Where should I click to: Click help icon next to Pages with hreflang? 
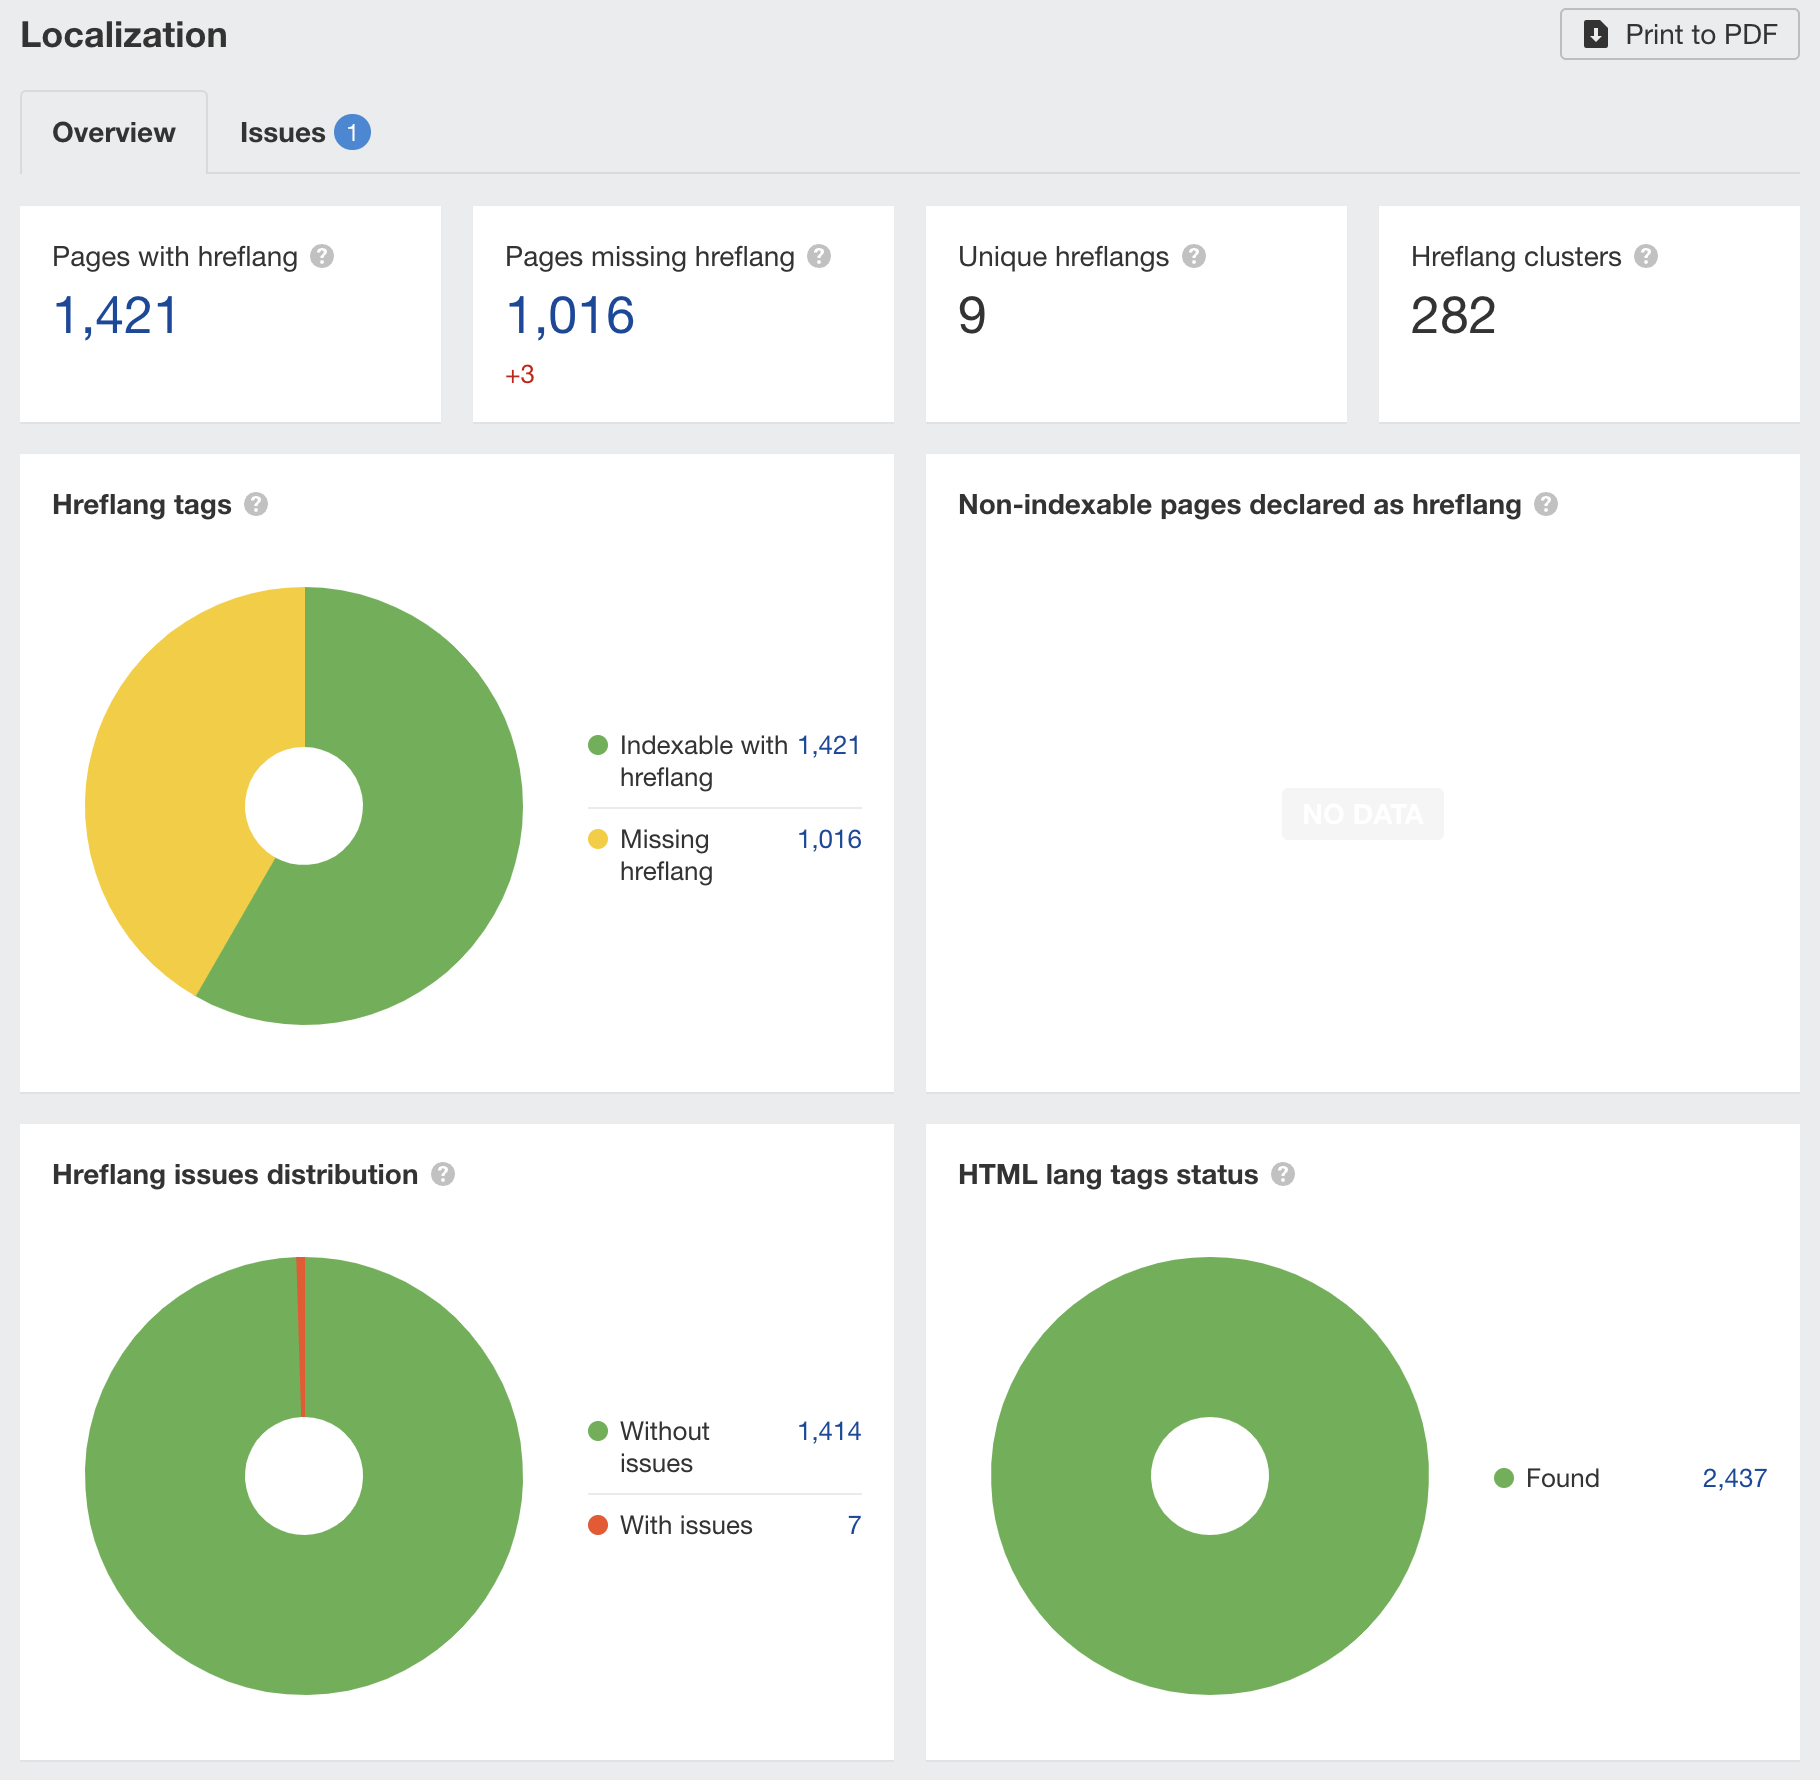[x=322, y=257]
